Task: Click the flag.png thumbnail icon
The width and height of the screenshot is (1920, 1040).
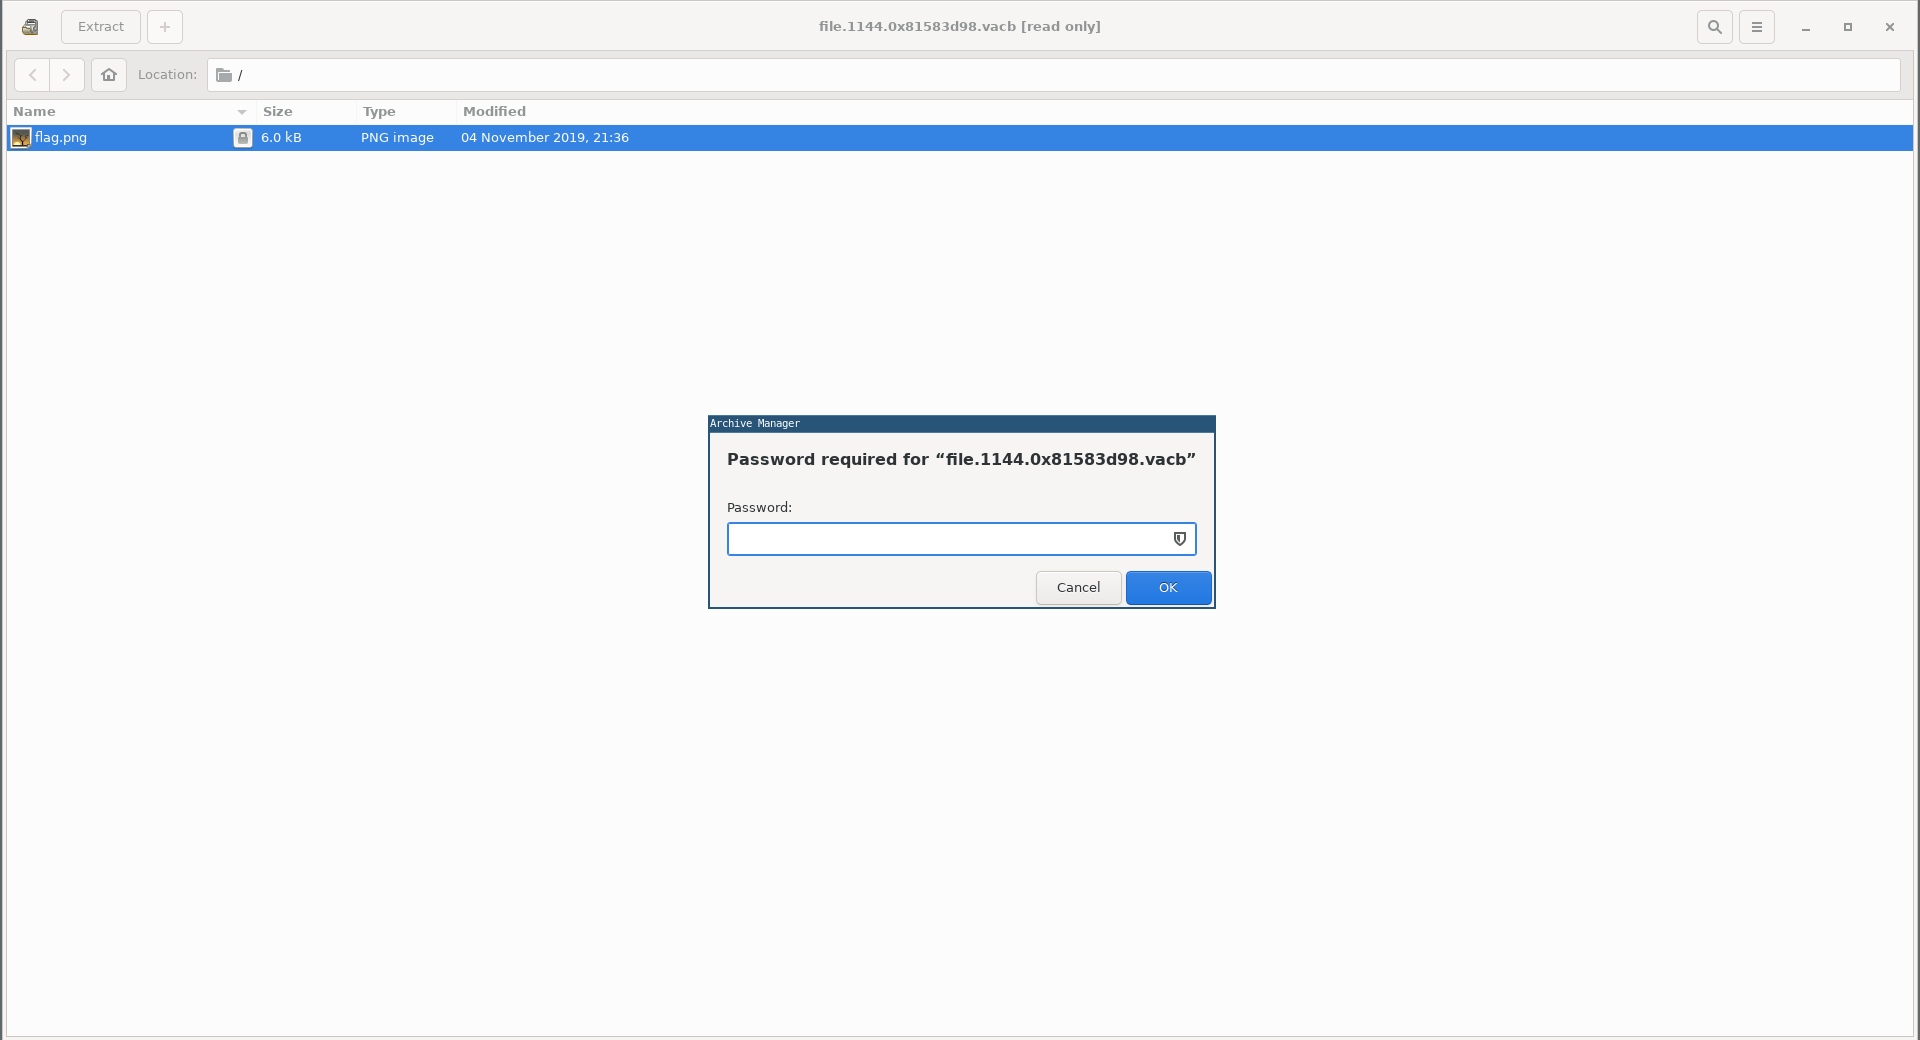Action: (21, 138)
